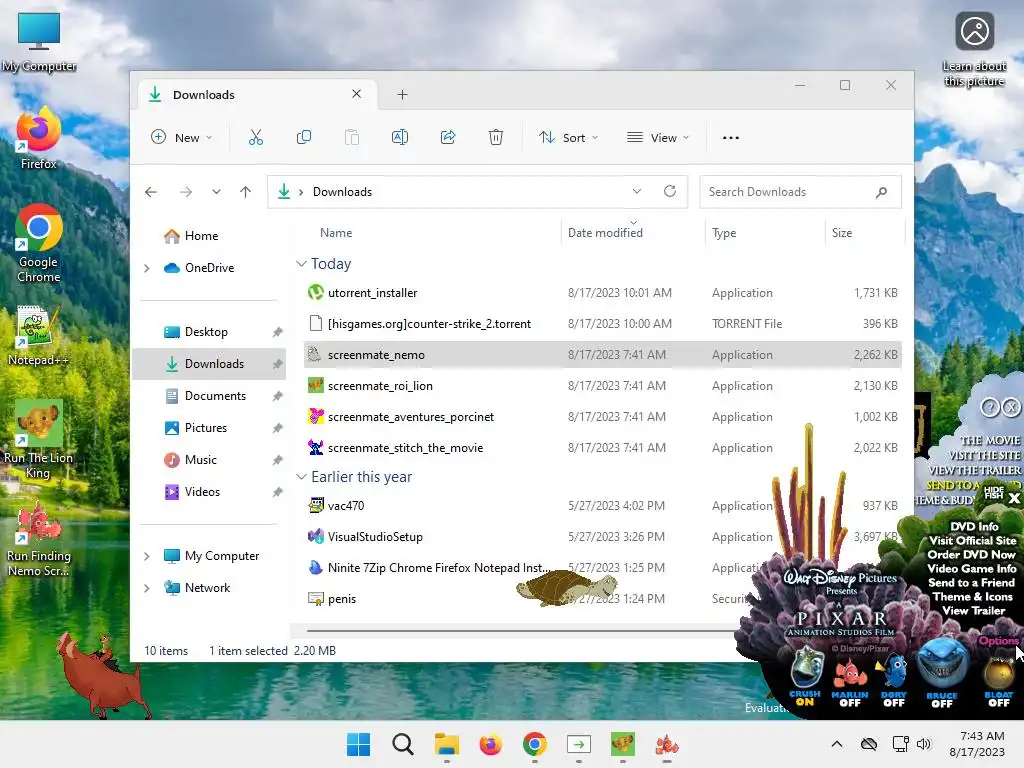Toggle Marlin fish ON/OFF
Viewport: 1024px width, 768px height.
click(x=850, y=682)
